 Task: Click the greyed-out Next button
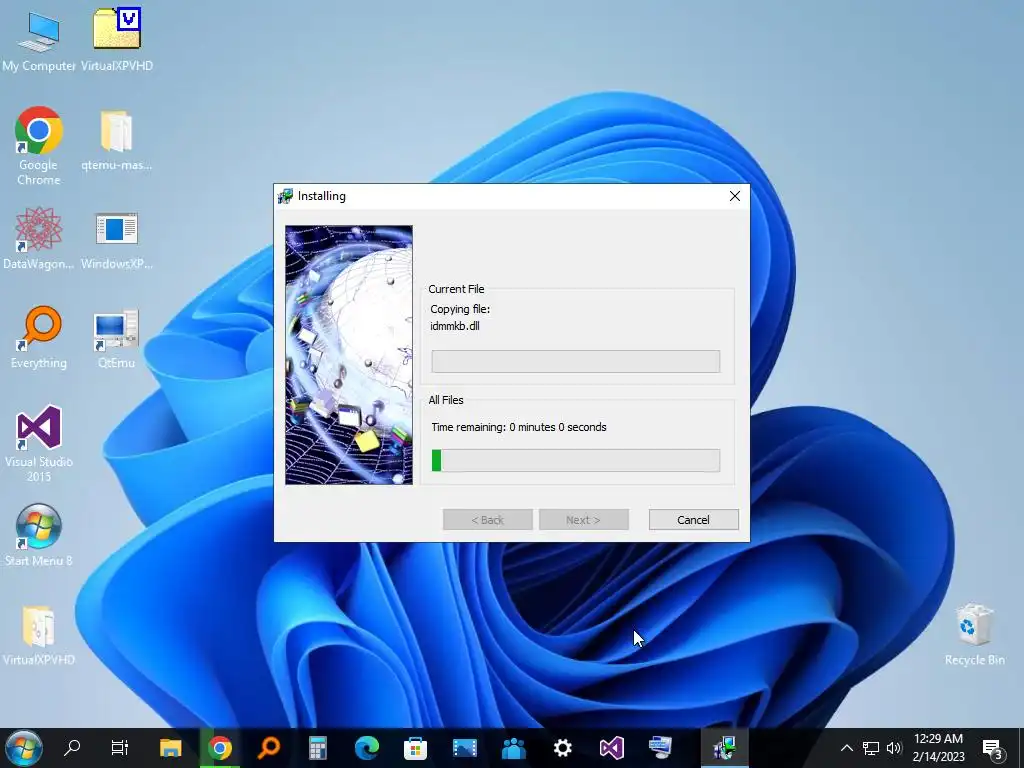(x=583, y=520)
